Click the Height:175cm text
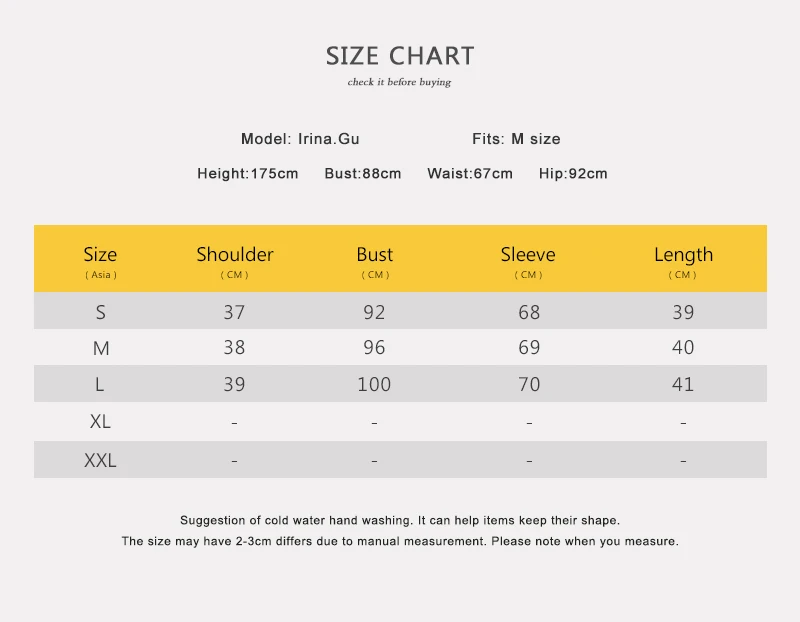The width and height of the screenshot is (800, 622). point(248,173)
